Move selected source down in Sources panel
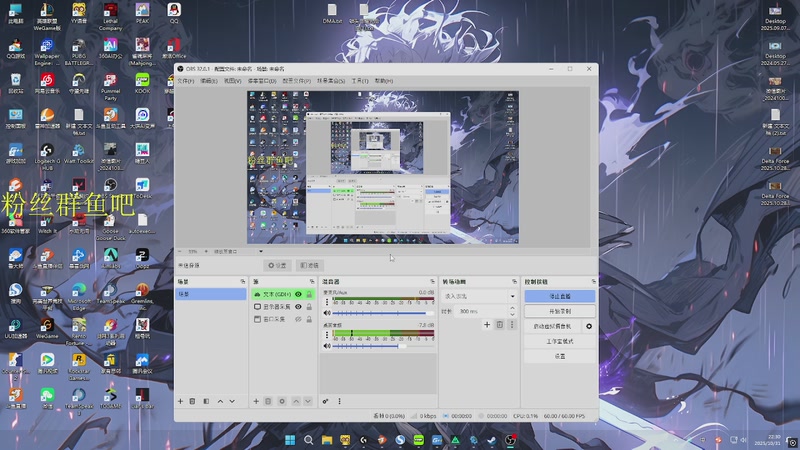 click(x=308, y=402)
